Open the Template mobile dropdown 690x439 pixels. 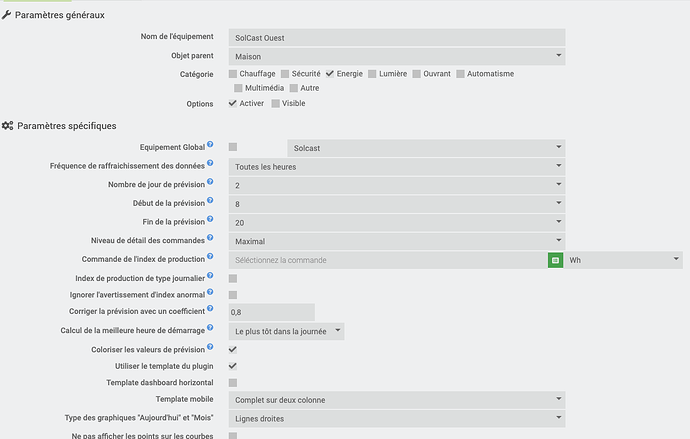[397, 400]
